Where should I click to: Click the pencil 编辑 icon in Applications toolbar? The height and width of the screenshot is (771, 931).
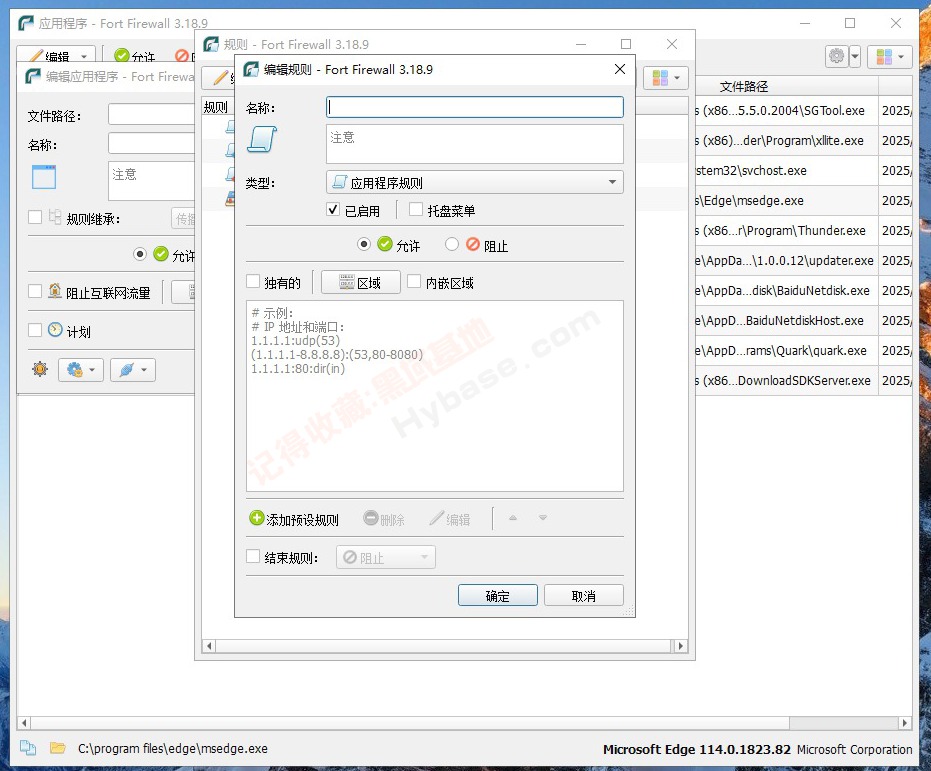click(x=37, y=56)
